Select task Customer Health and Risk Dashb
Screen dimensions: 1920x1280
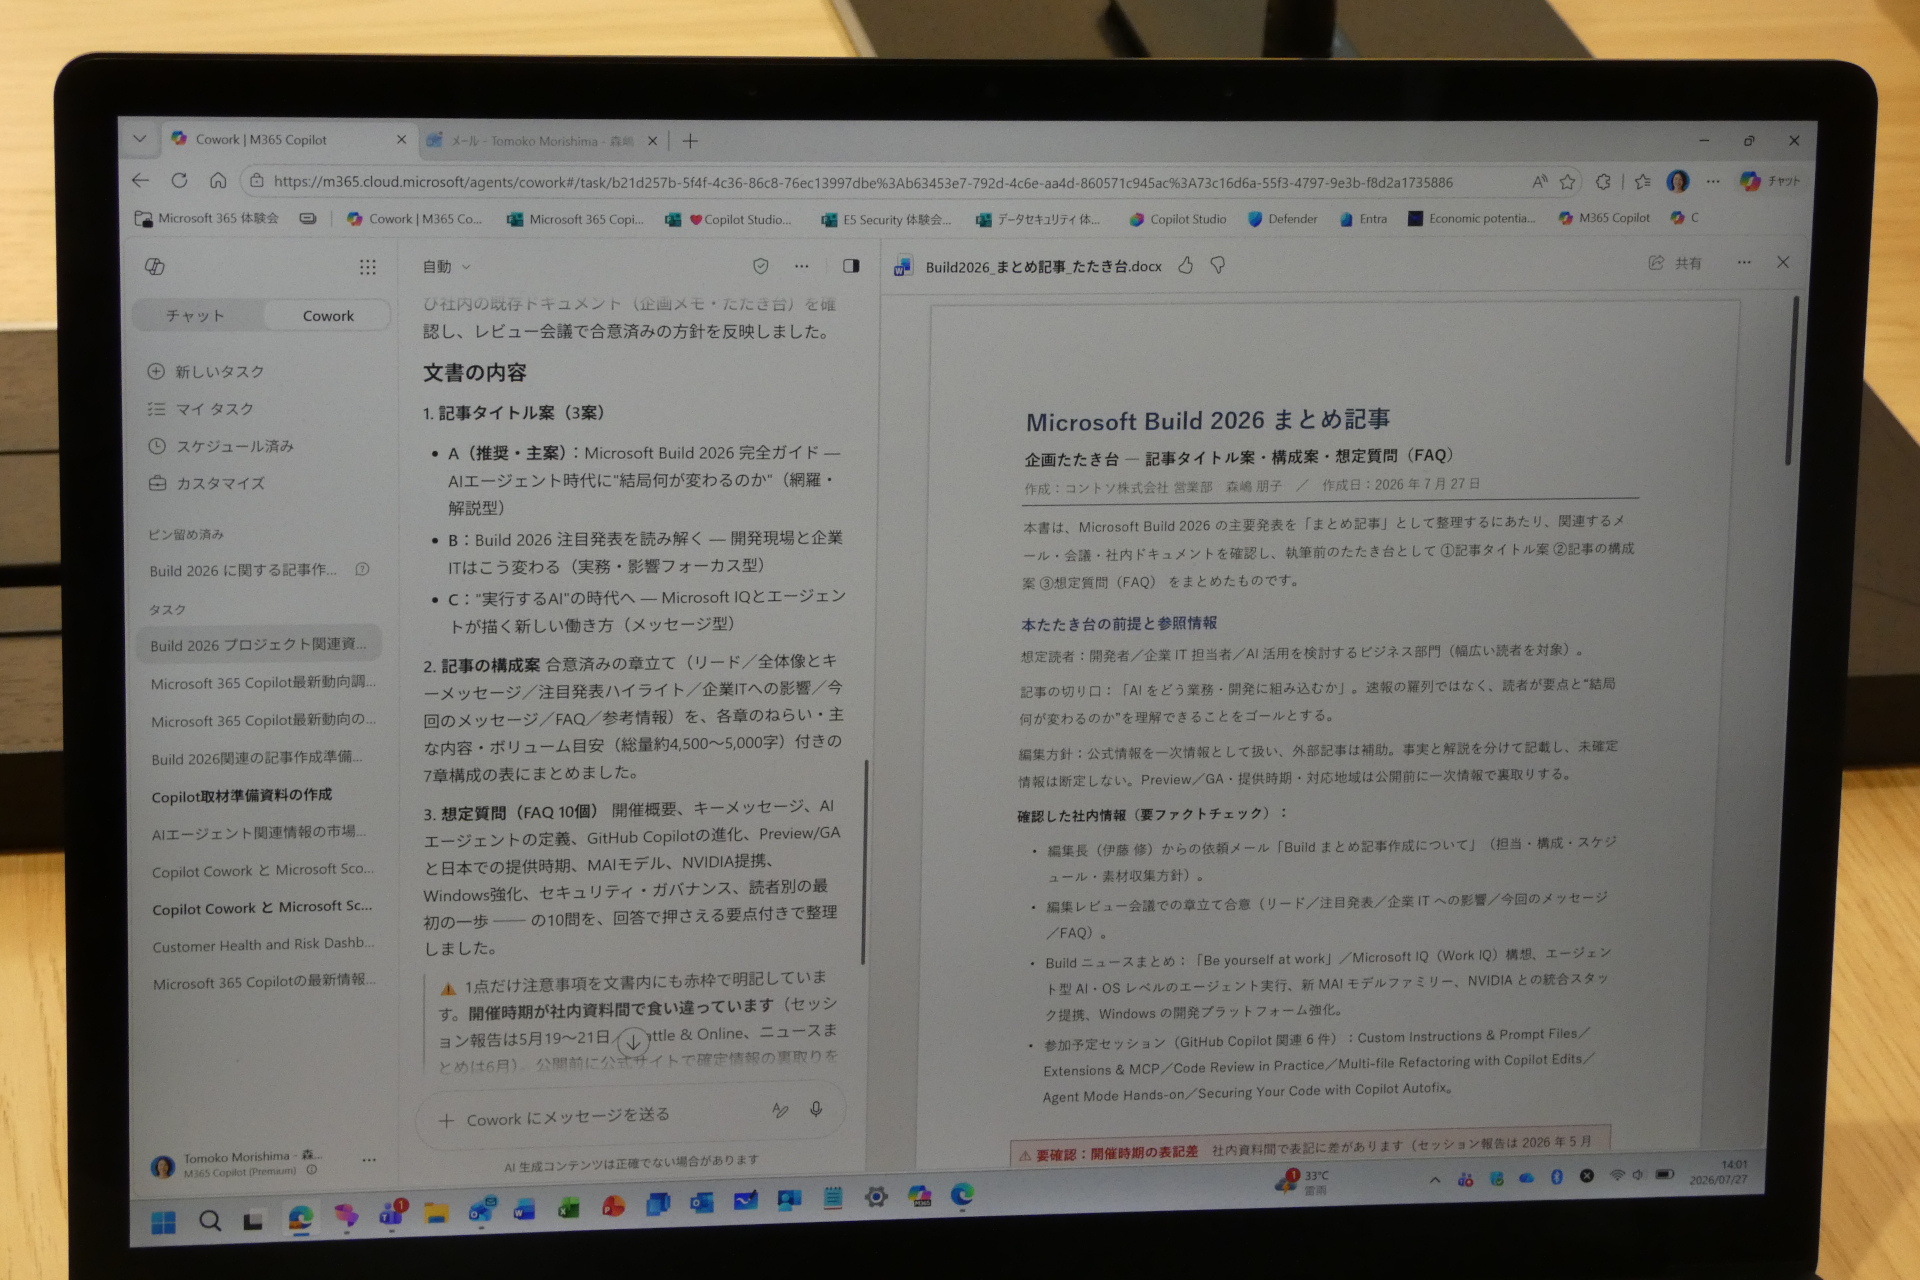[264, 945]
